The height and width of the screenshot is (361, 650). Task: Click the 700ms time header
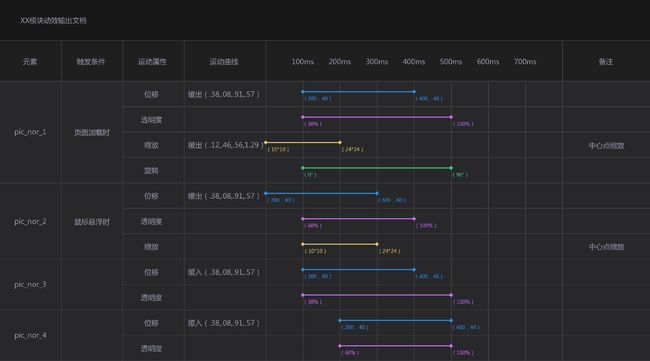pos(525,62)
